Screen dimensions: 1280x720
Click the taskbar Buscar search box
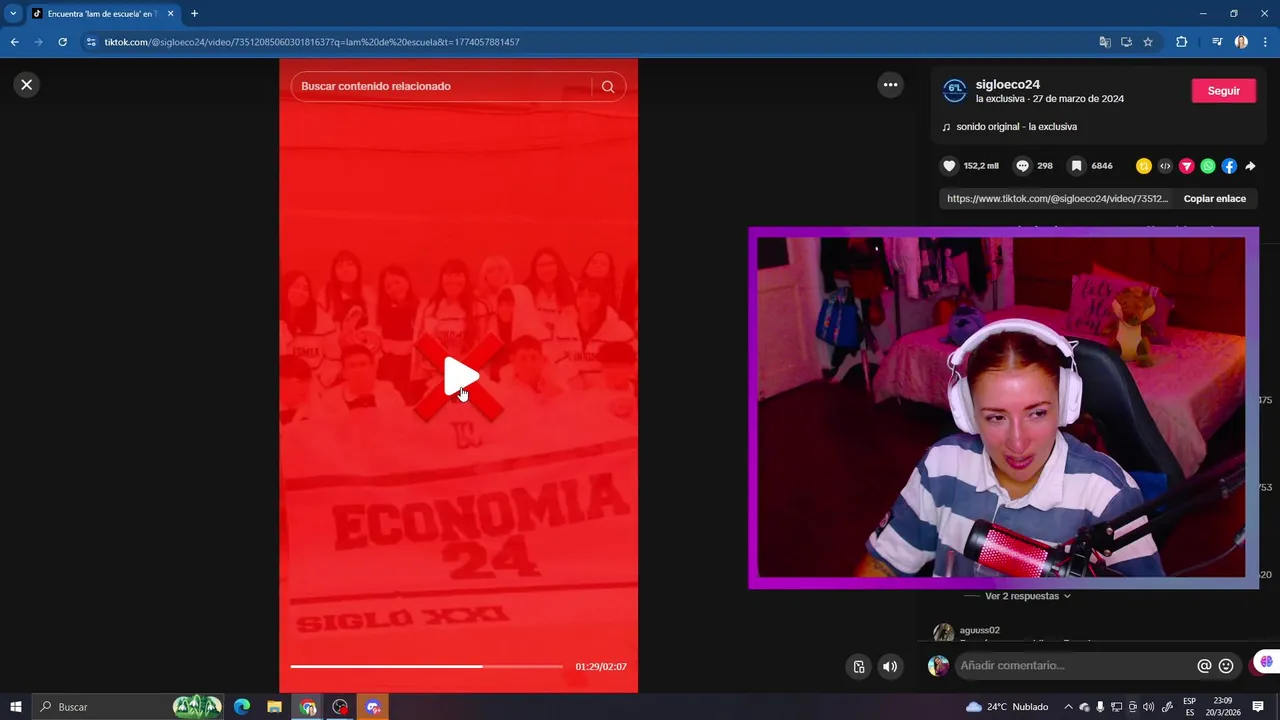(x=130, y=707)
